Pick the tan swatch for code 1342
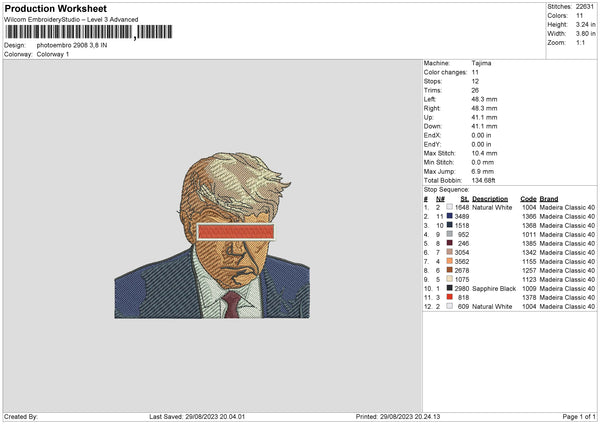The height and width of the screenshot is (424, 600). pyautogui.click(x=449, y=252)
